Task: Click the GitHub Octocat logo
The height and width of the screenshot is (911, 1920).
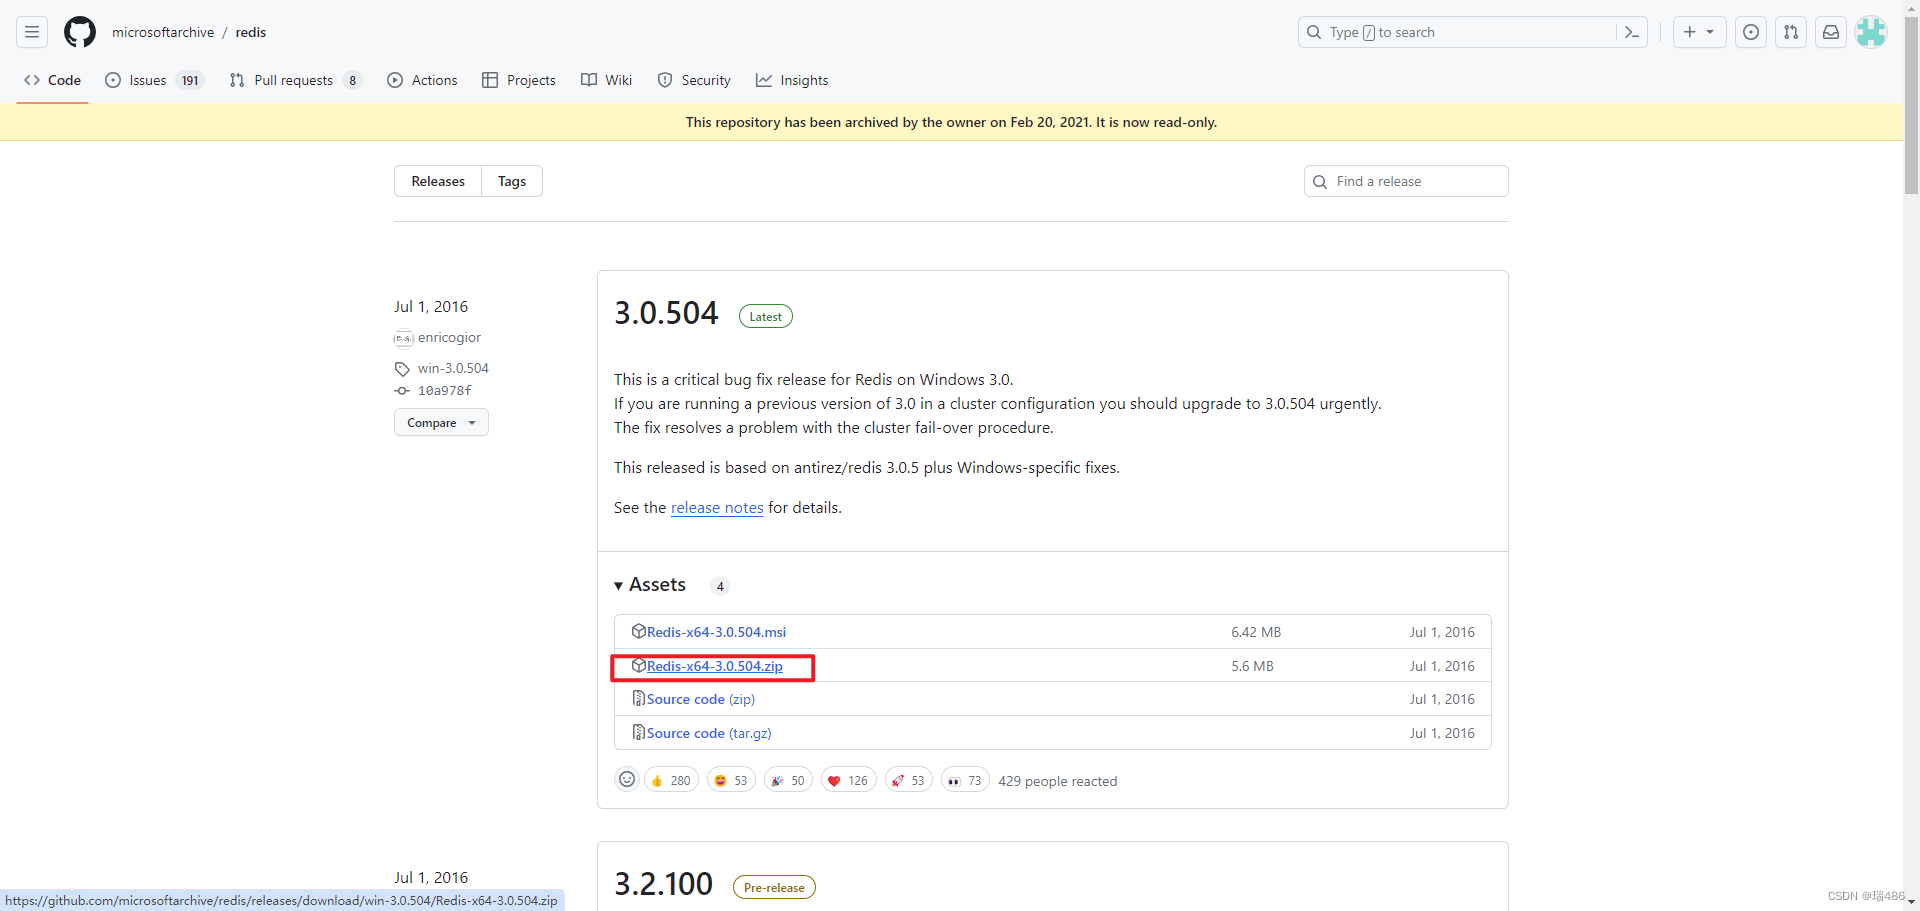Action: tap(80, 32)
